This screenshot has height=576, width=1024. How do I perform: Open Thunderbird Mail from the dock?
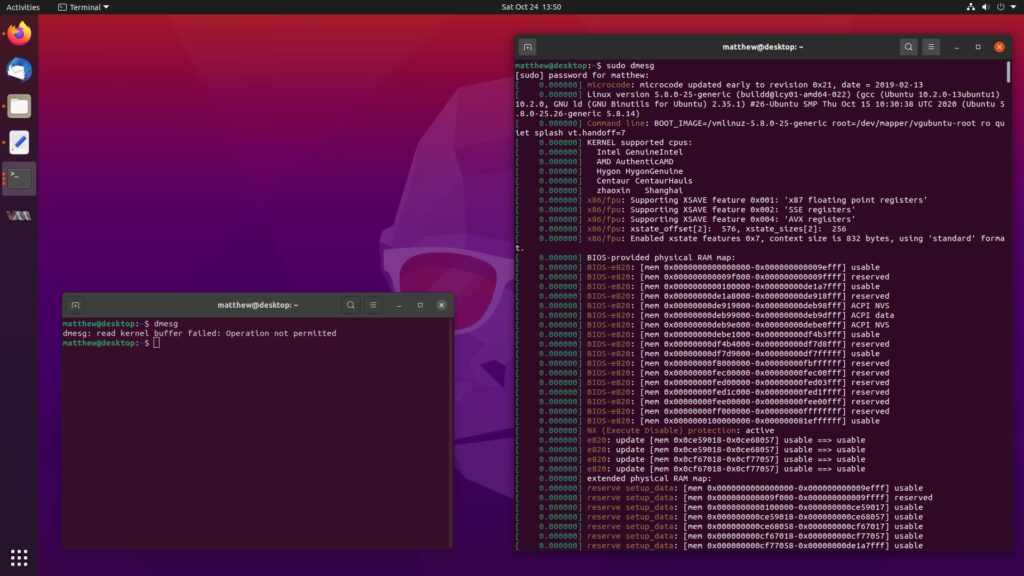(19, 70)
